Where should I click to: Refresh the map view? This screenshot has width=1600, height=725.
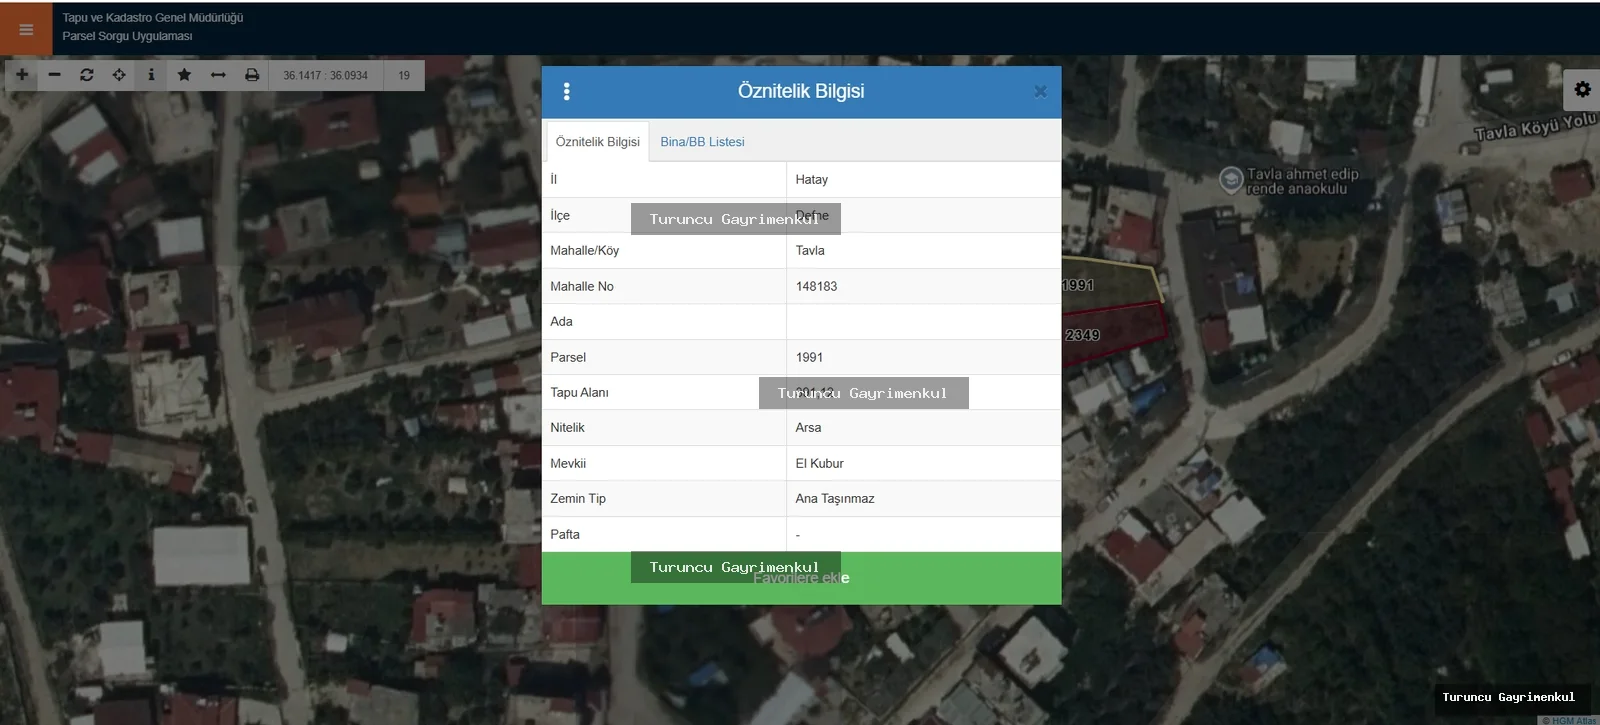pos(87,75)
